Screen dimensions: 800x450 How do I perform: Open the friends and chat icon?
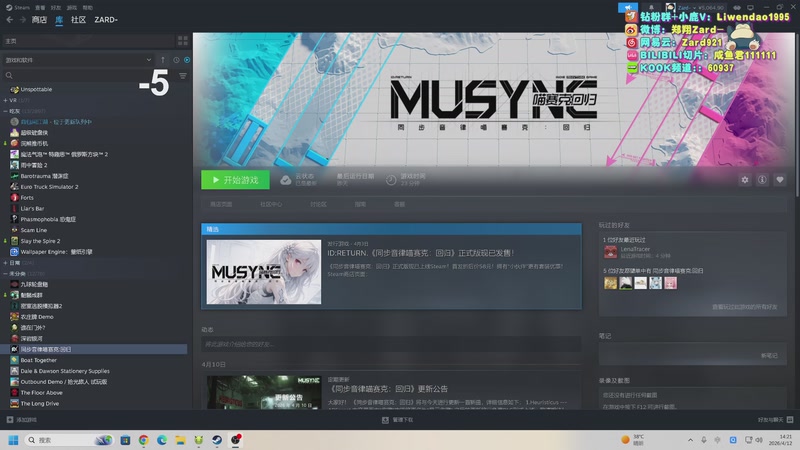pos(790,419)
